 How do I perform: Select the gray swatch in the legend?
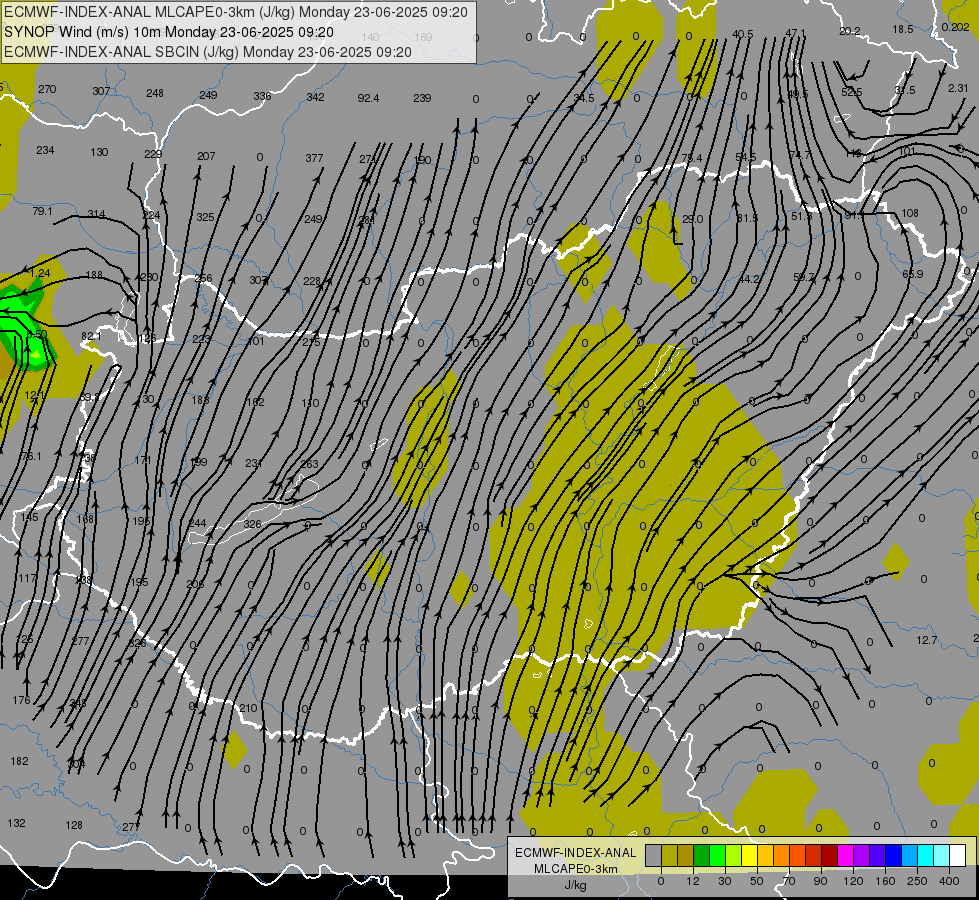[x=653, y=856]
